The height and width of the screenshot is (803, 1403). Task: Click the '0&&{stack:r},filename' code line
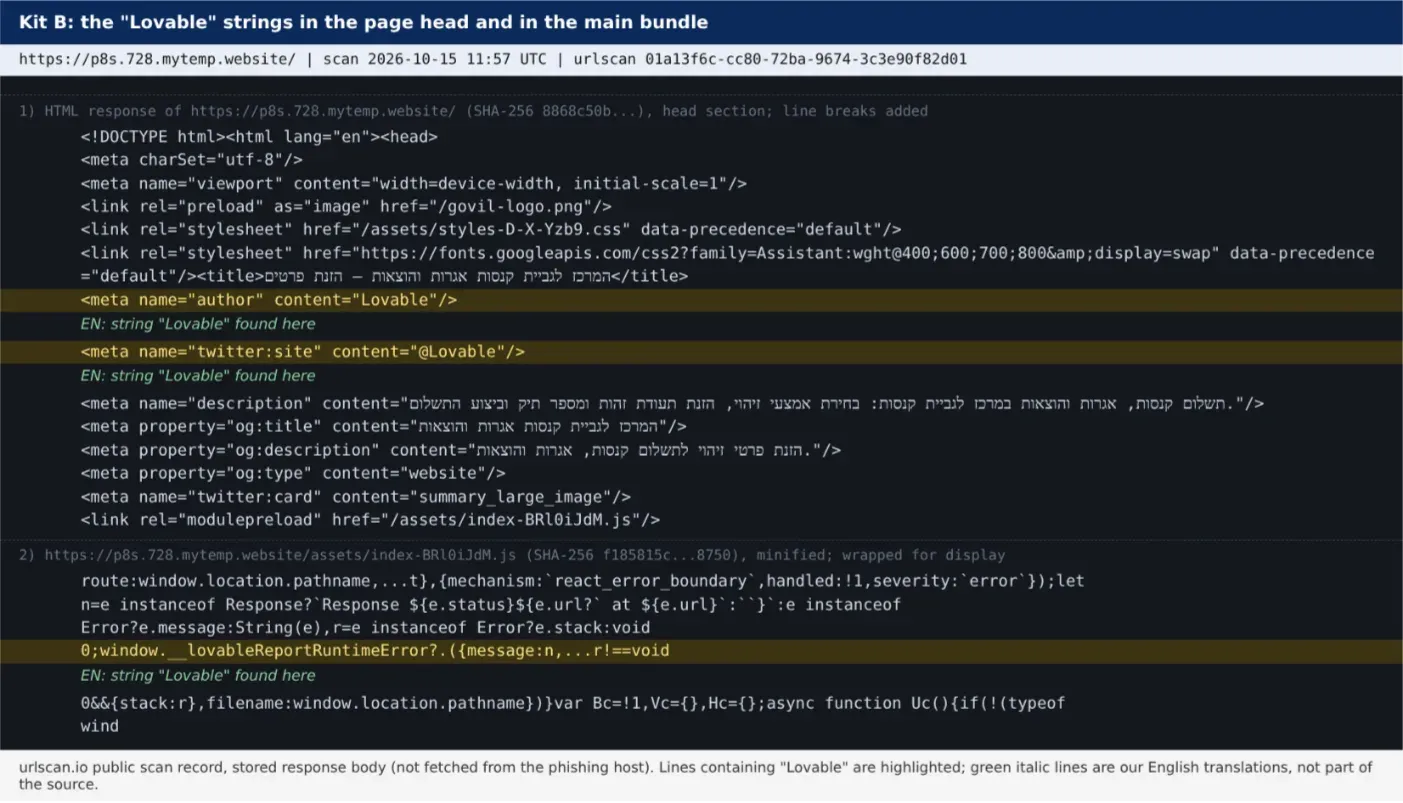573,703
